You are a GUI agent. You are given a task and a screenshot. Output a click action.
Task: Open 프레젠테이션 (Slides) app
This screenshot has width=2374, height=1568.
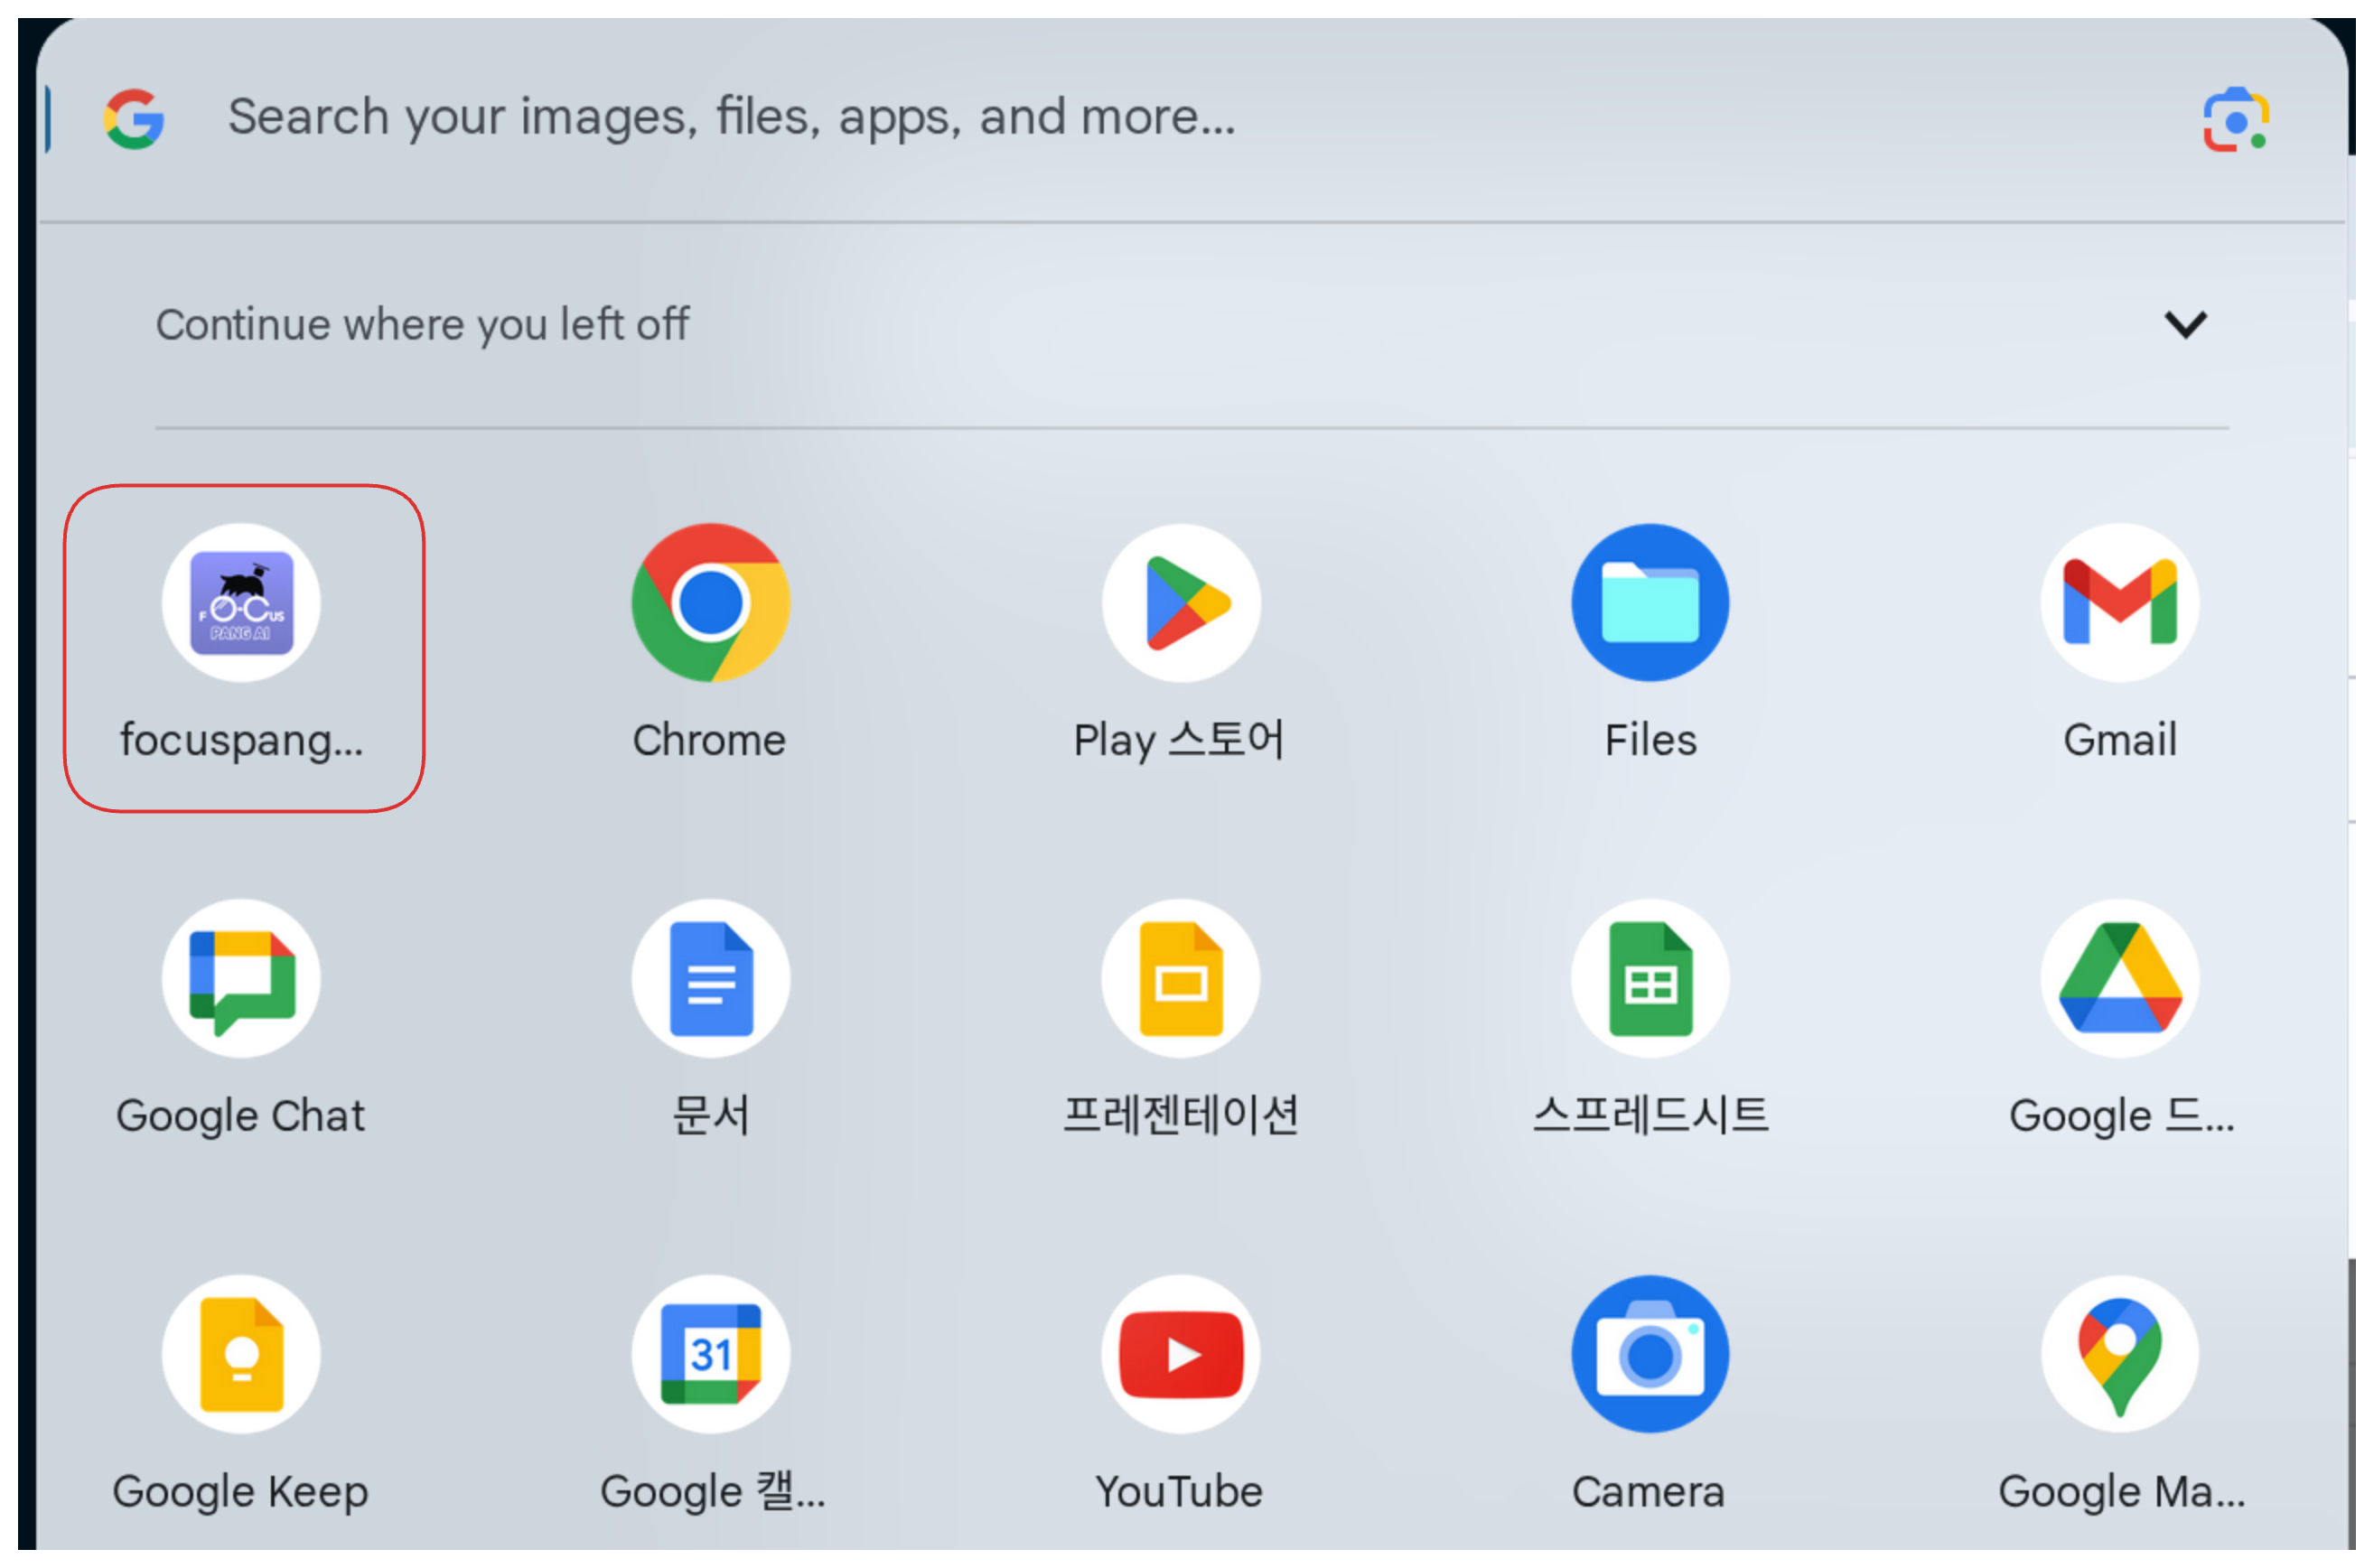click(1181, 980)
